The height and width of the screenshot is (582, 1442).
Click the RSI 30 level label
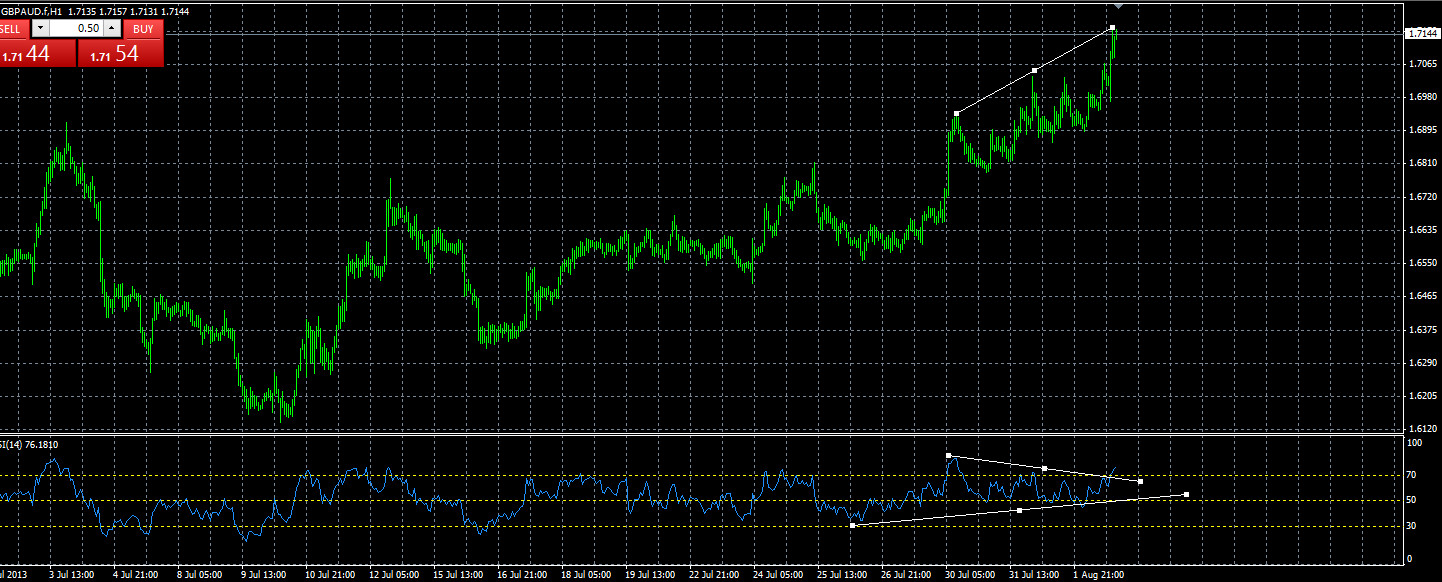(x=1412, y=525)
